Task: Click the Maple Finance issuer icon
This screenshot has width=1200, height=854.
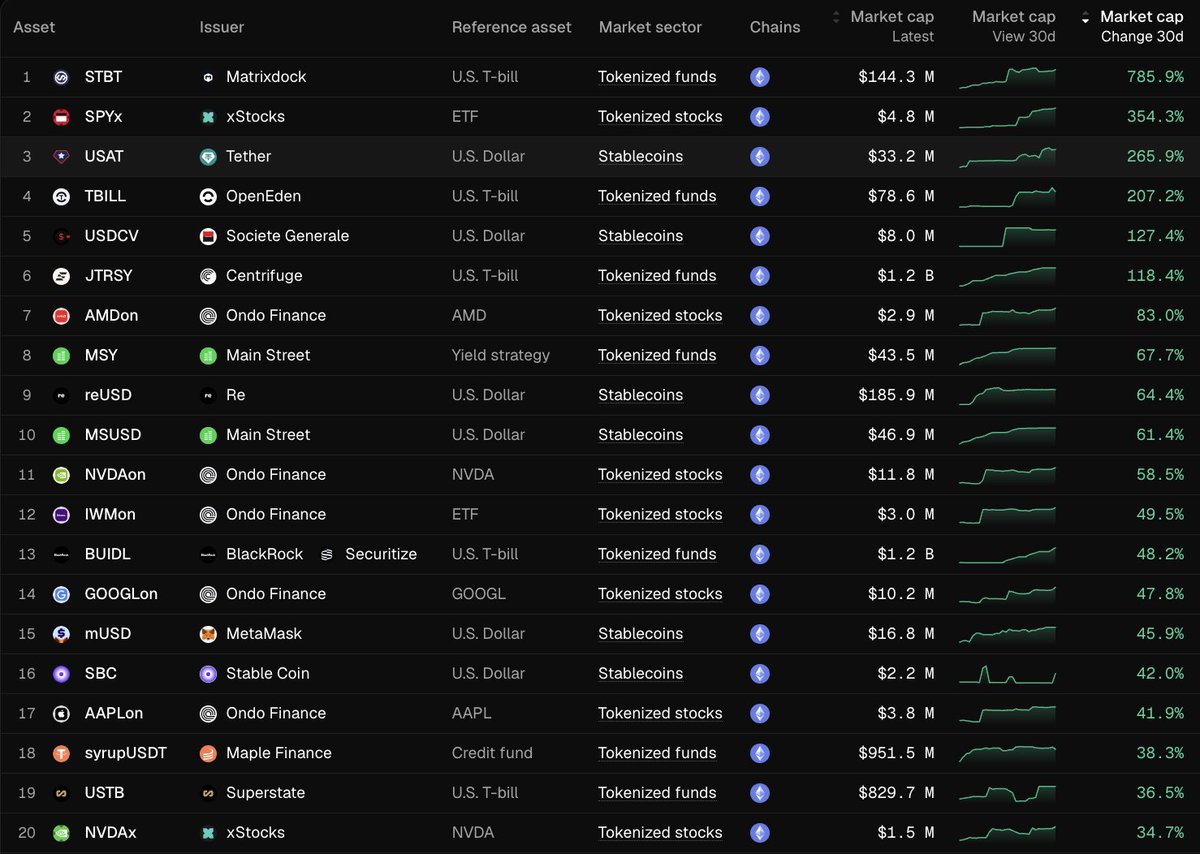Action: pyautogui.click(x=208, y=753)
